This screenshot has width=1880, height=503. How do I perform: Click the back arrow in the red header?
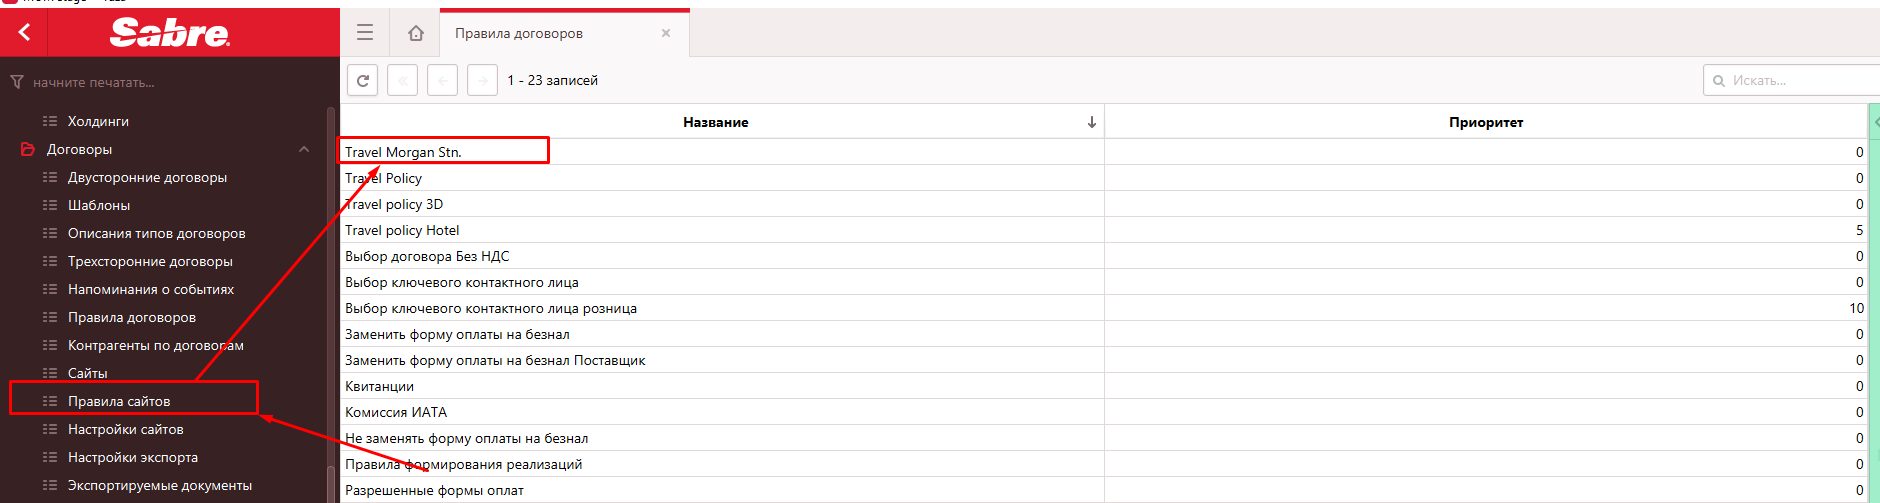coord(24,32)
